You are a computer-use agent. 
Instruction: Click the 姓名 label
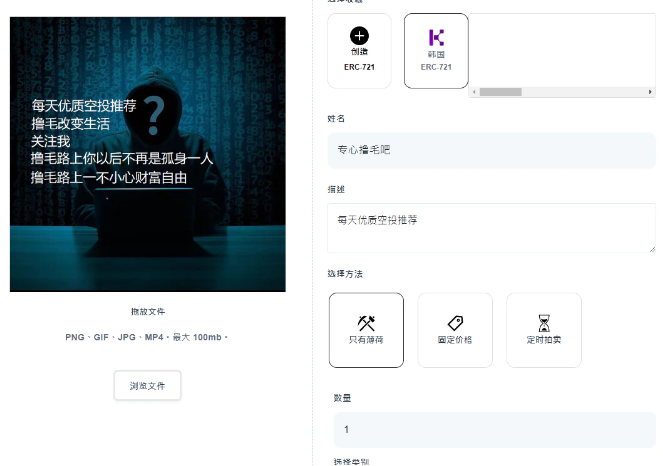tap(336, 119)
